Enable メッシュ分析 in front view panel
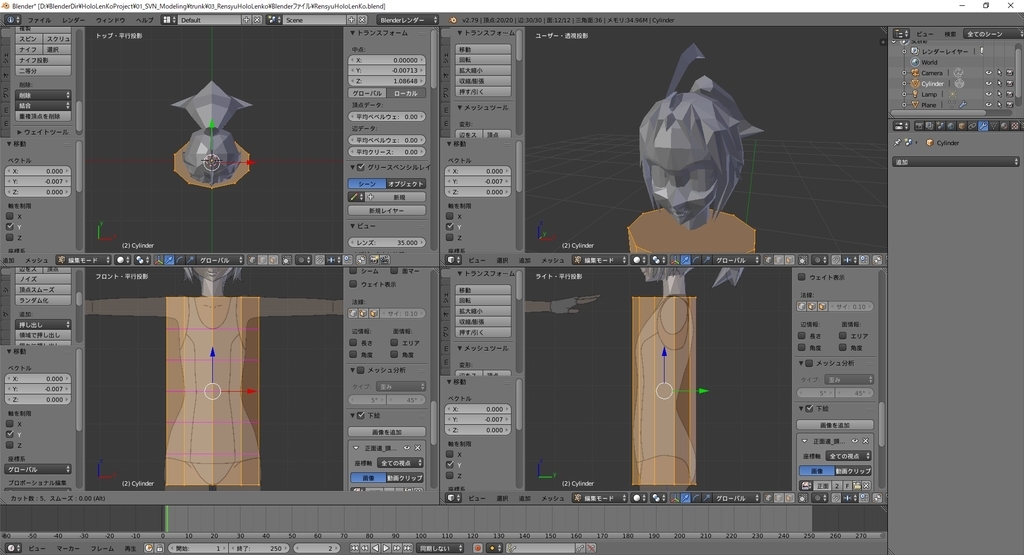 (360, 370)
